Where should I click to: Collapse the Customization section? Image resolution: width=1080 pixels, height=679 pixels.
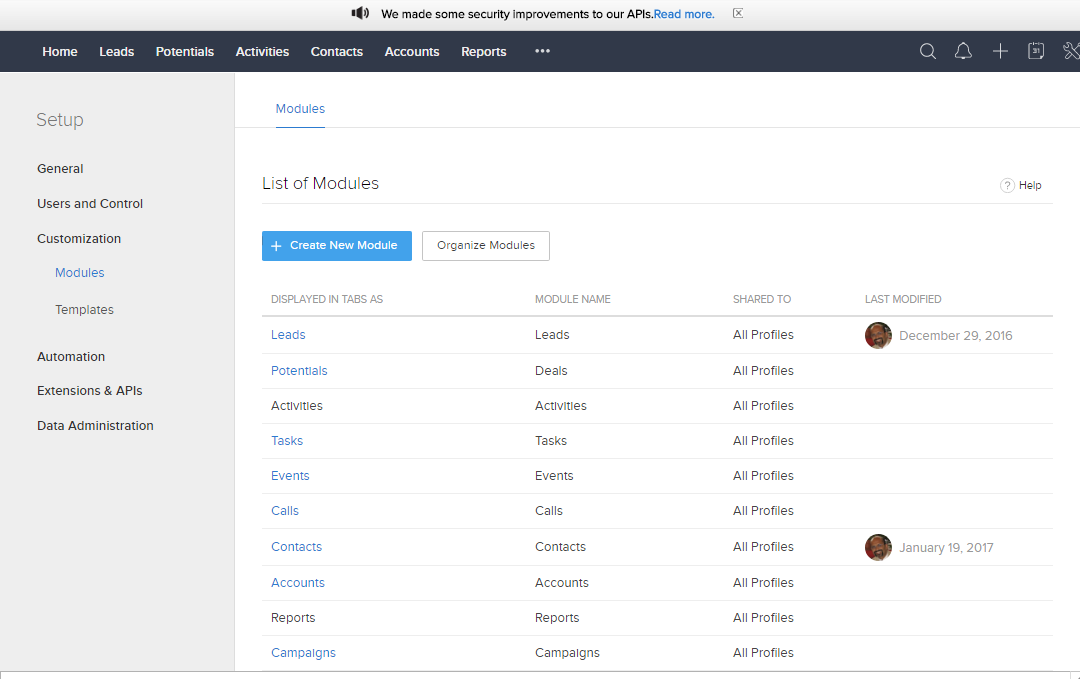(x=79, y=239)
